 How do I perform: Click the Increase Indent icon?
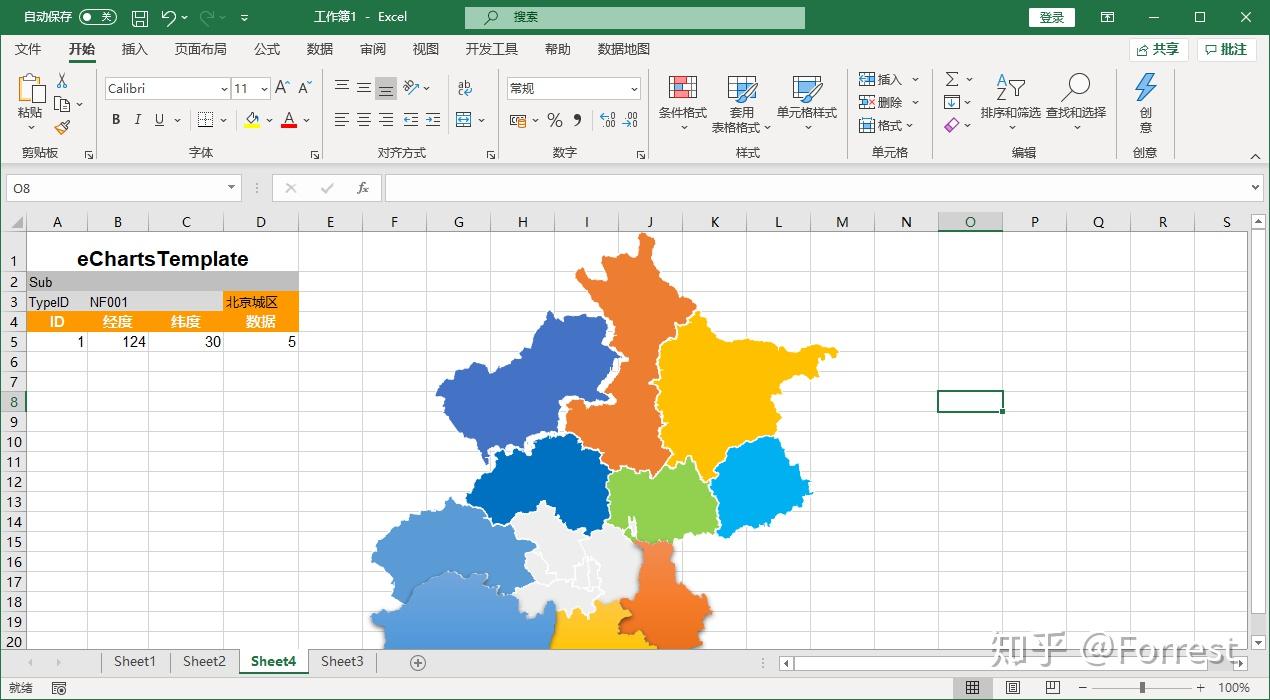pos(433,120)
